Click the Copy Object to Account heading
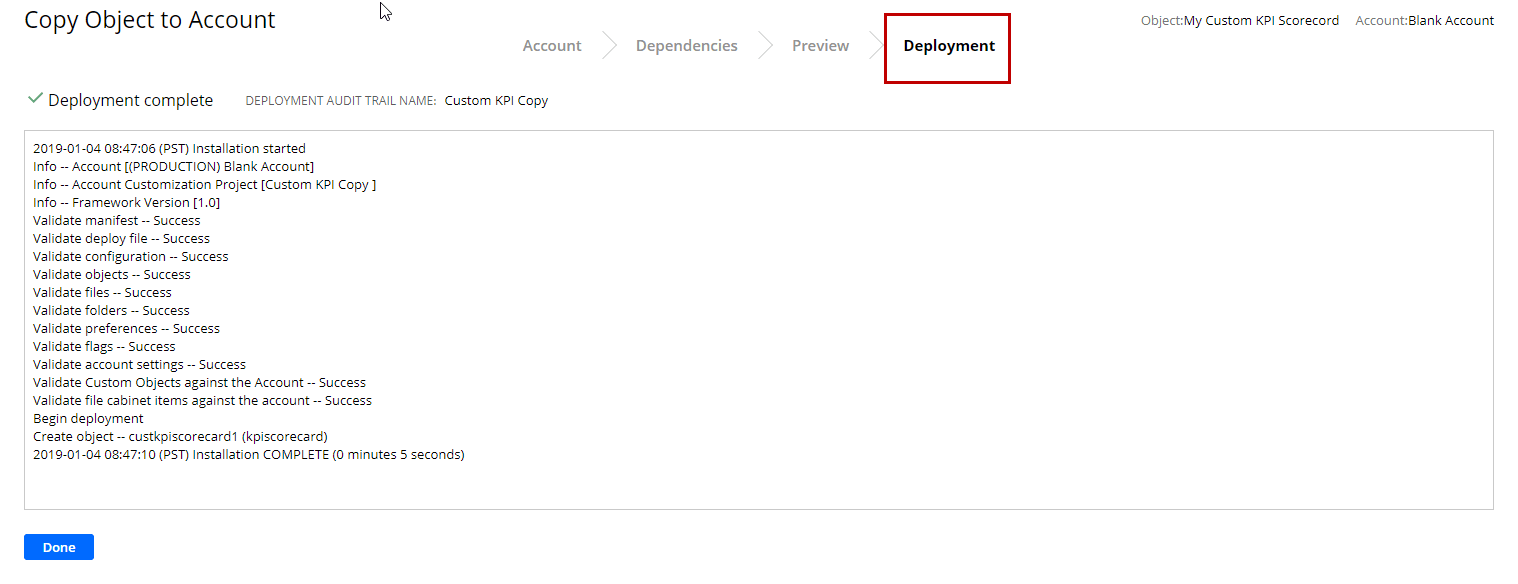 (150, 20)
